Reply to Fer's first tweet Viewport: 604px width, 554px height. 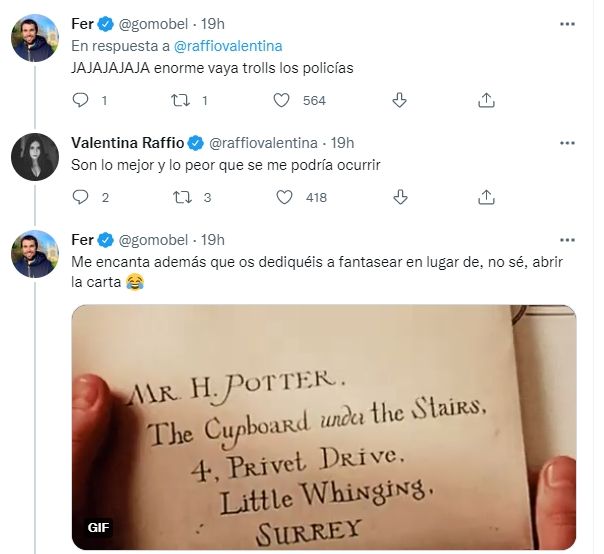[x=82, y=100]
